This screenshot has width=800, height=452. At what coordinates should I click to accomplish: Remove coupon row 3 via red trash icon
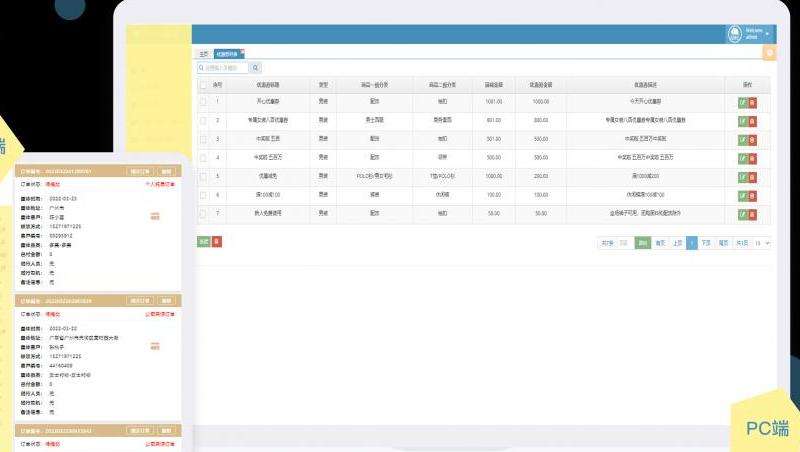pyautogui.click(x=752, y=140)
